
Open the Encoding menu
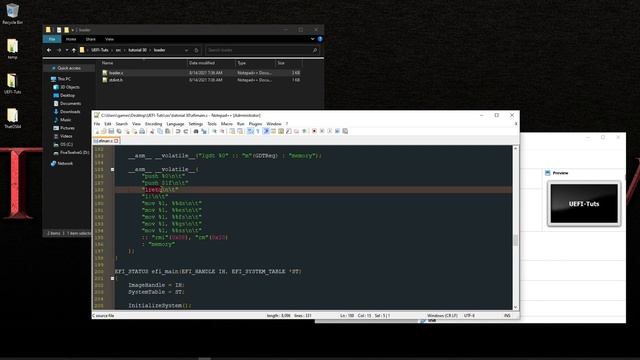click(153, 124)
